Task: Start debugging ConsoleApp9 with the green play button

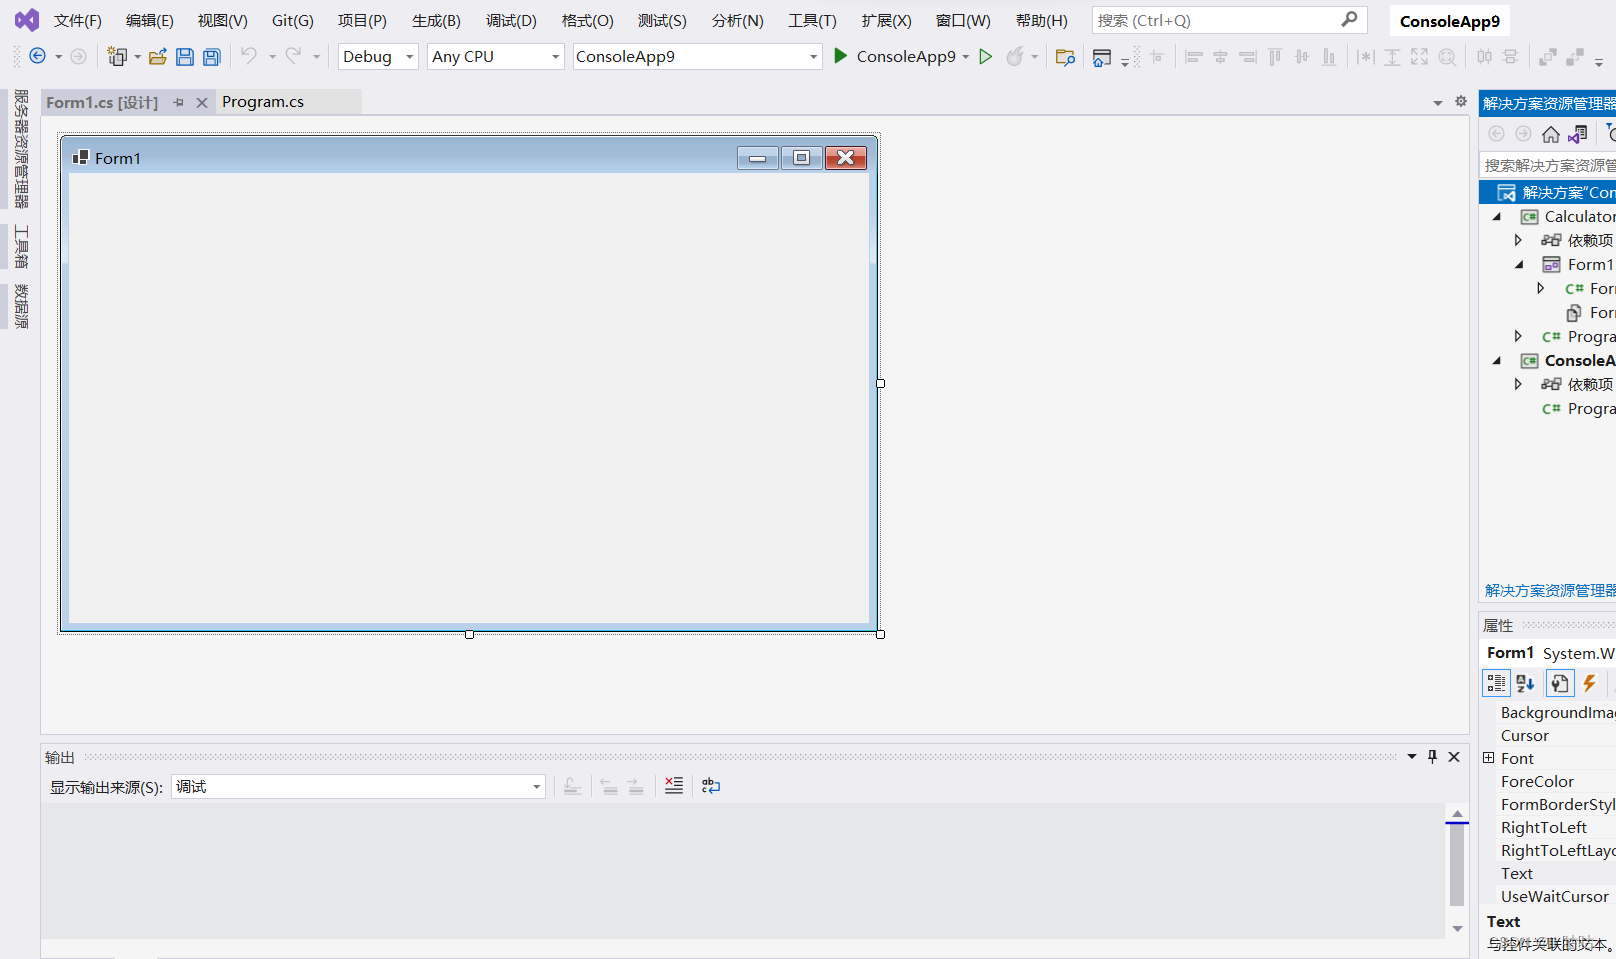Action: coord(841,56)
